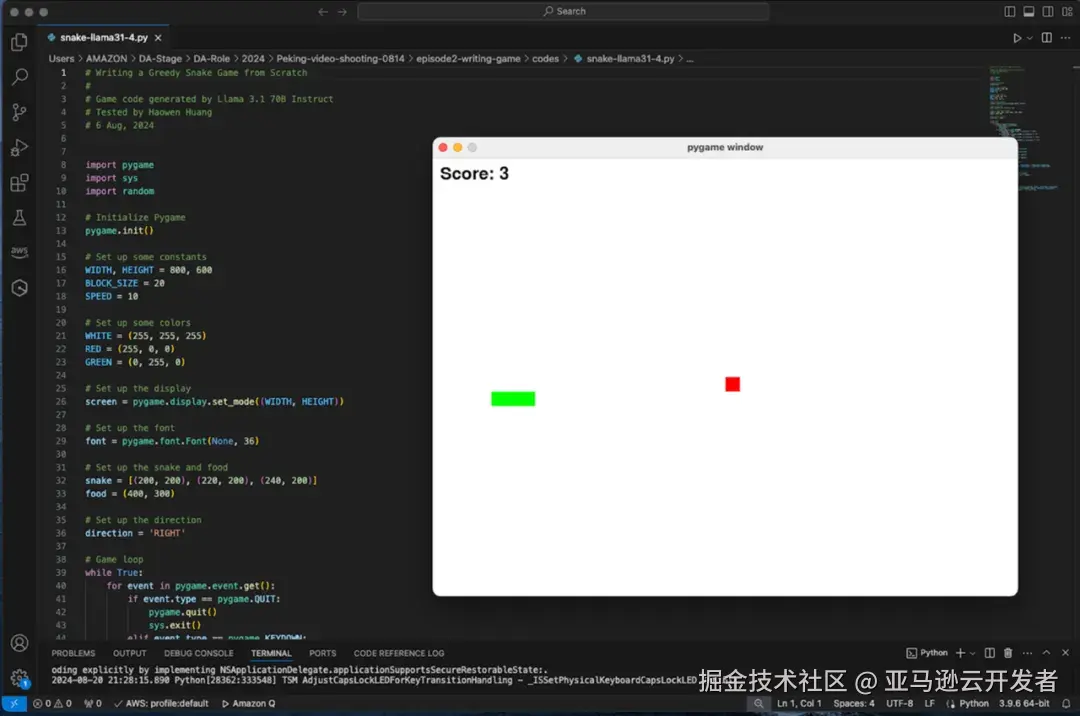Screen dimensions: 1080x716
Task: Open the LF end-of-line selector
Action: pos(929,704)
